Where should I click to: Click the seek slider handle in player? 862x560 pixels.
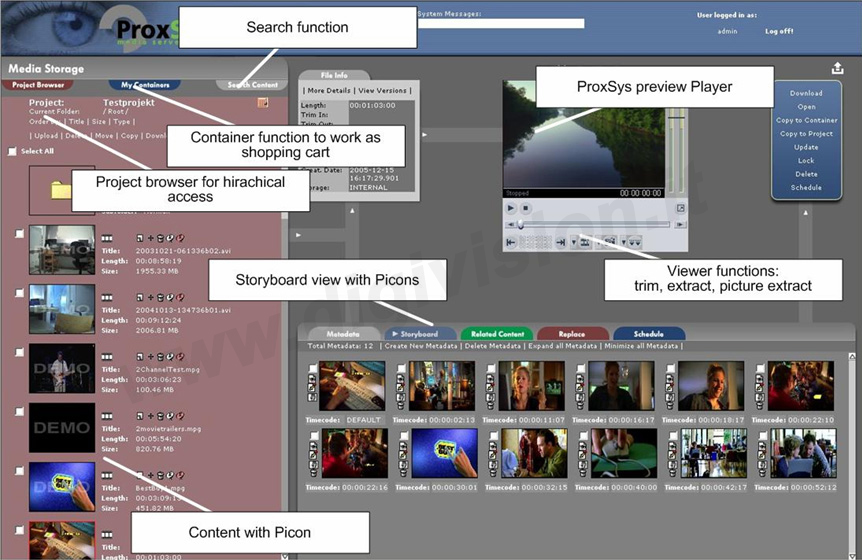pos(521,225)
